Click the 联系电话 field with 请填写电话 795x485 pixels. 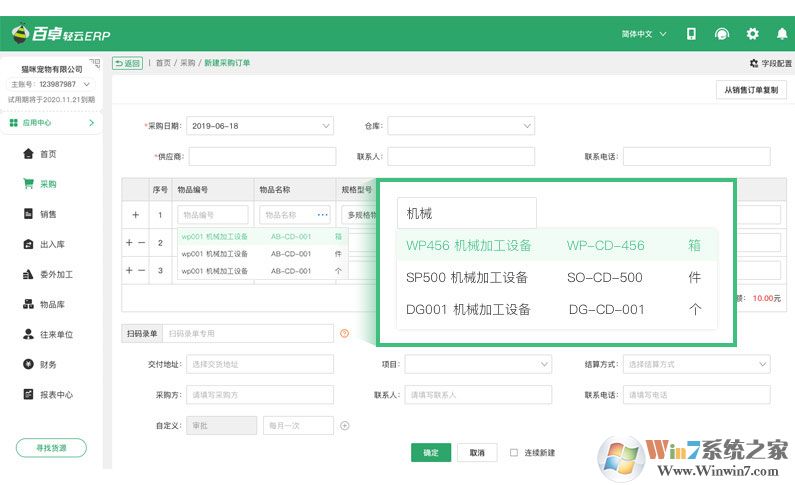click(x=697, y=395)
